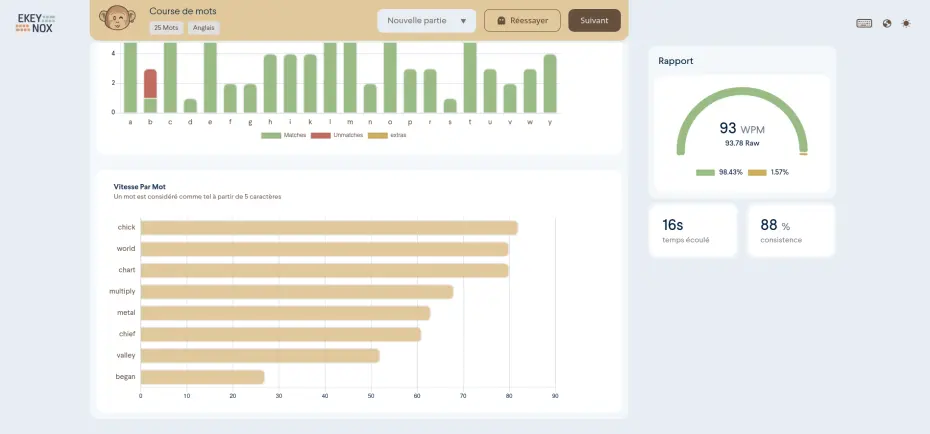Open the keyboard settings icon
This screenshot has width=930, height=434.
[x=864, y=23]
